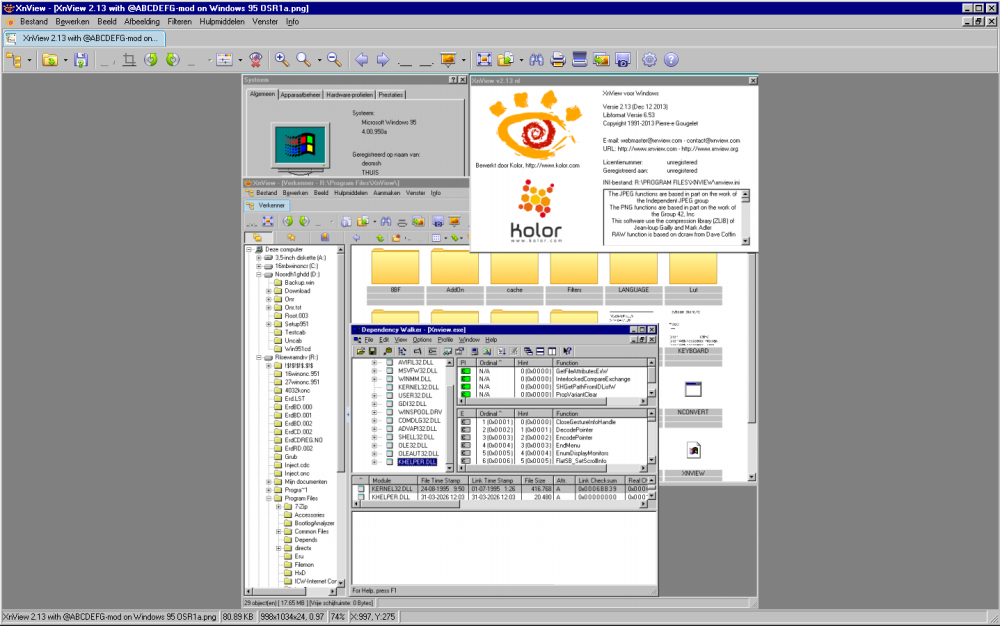Select the Crop tool in the toolbar
The height and width of the screenshot is (626, 1000).
point(129,60)
